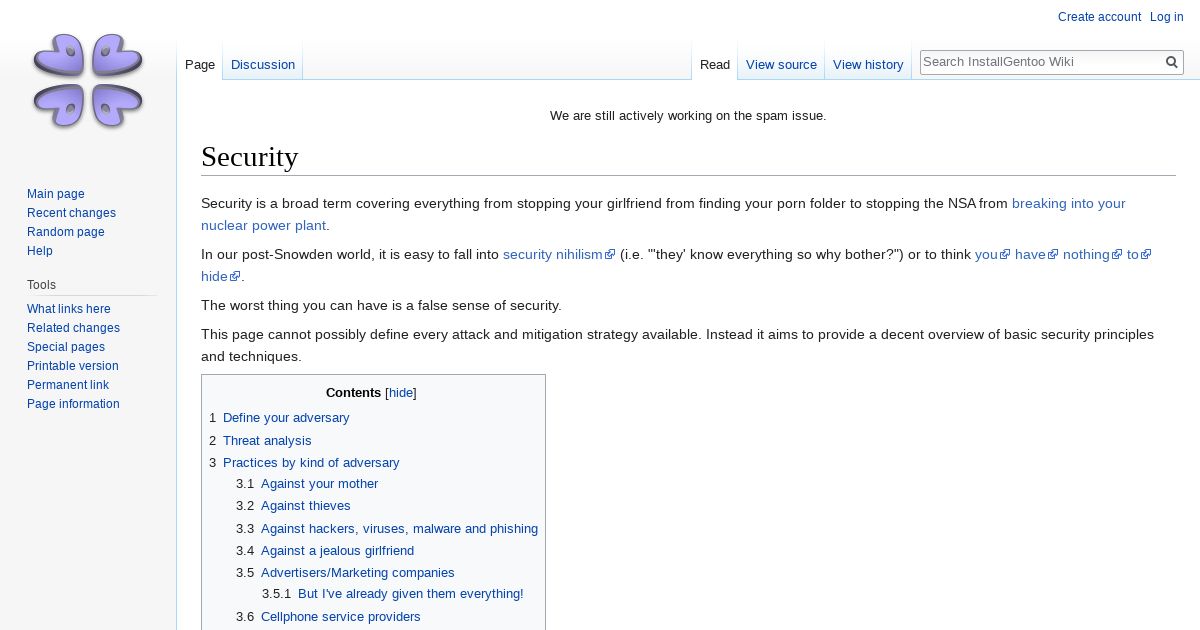Open Recent changes in sidebar
Image resolution: width=1200 pixels, height=630 pixels.
click(71, 213)
